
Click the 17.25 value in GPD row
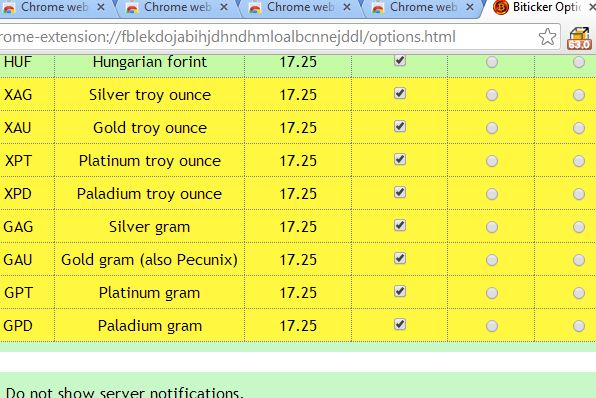298,326
